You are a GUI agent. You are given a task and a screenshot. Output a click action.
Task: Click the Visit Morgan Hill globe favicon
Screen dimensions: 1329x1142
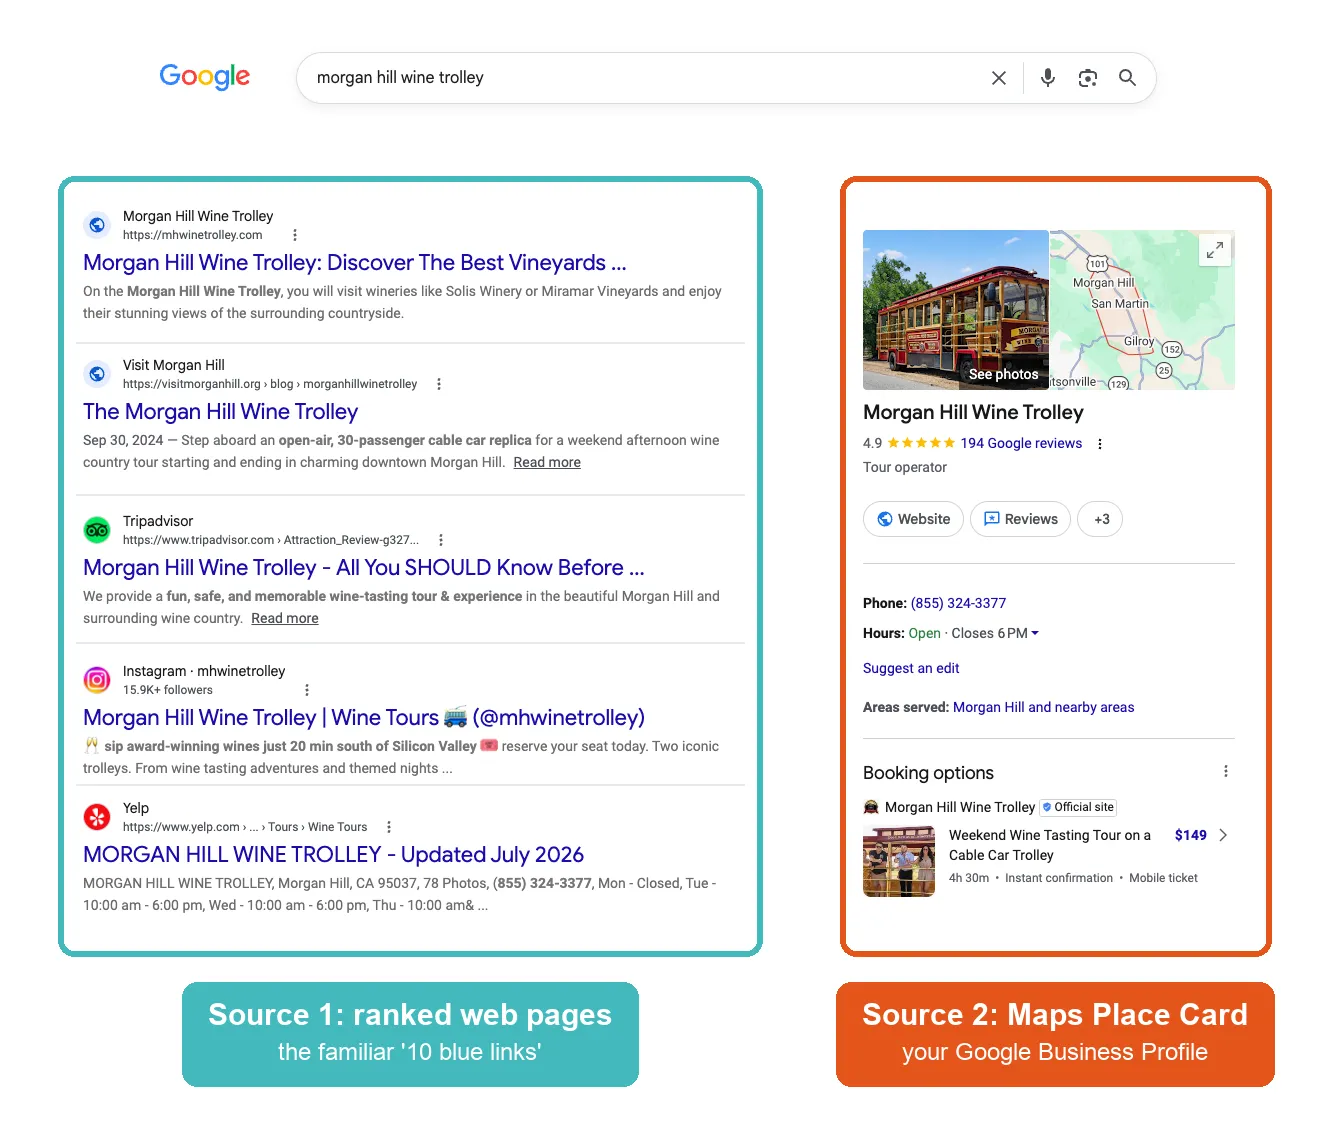coord(97,374)
